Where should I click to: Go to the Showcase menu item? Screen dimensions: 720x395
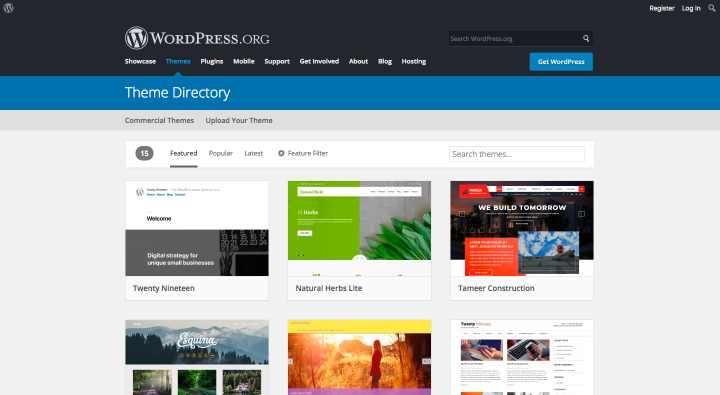click(140, 62)
